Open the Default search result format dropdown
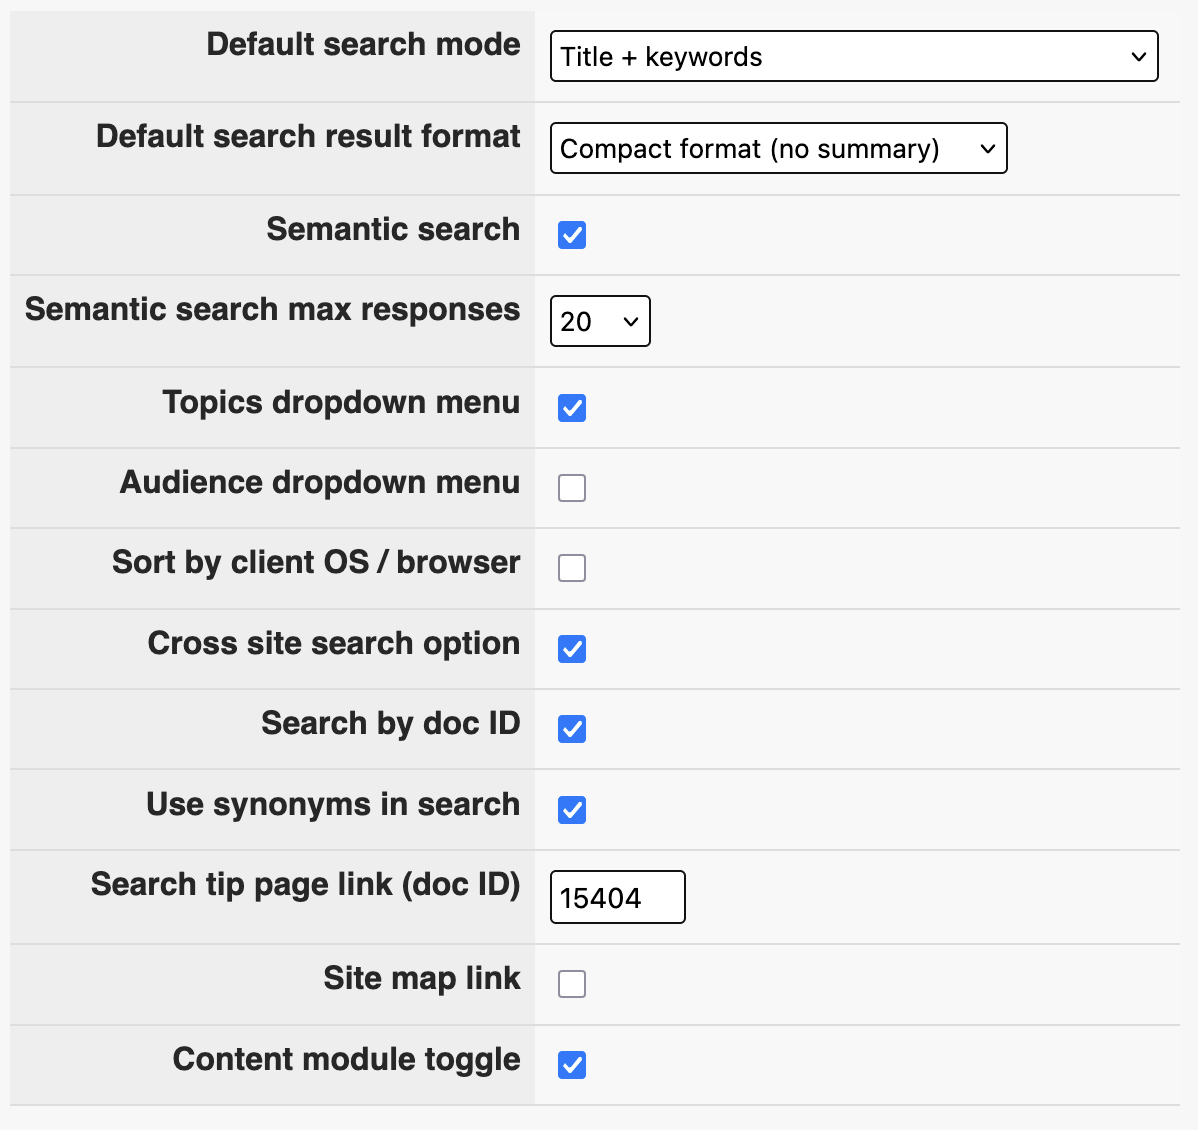Screen dimensions: 1198x1130 [x=778, y=148]
